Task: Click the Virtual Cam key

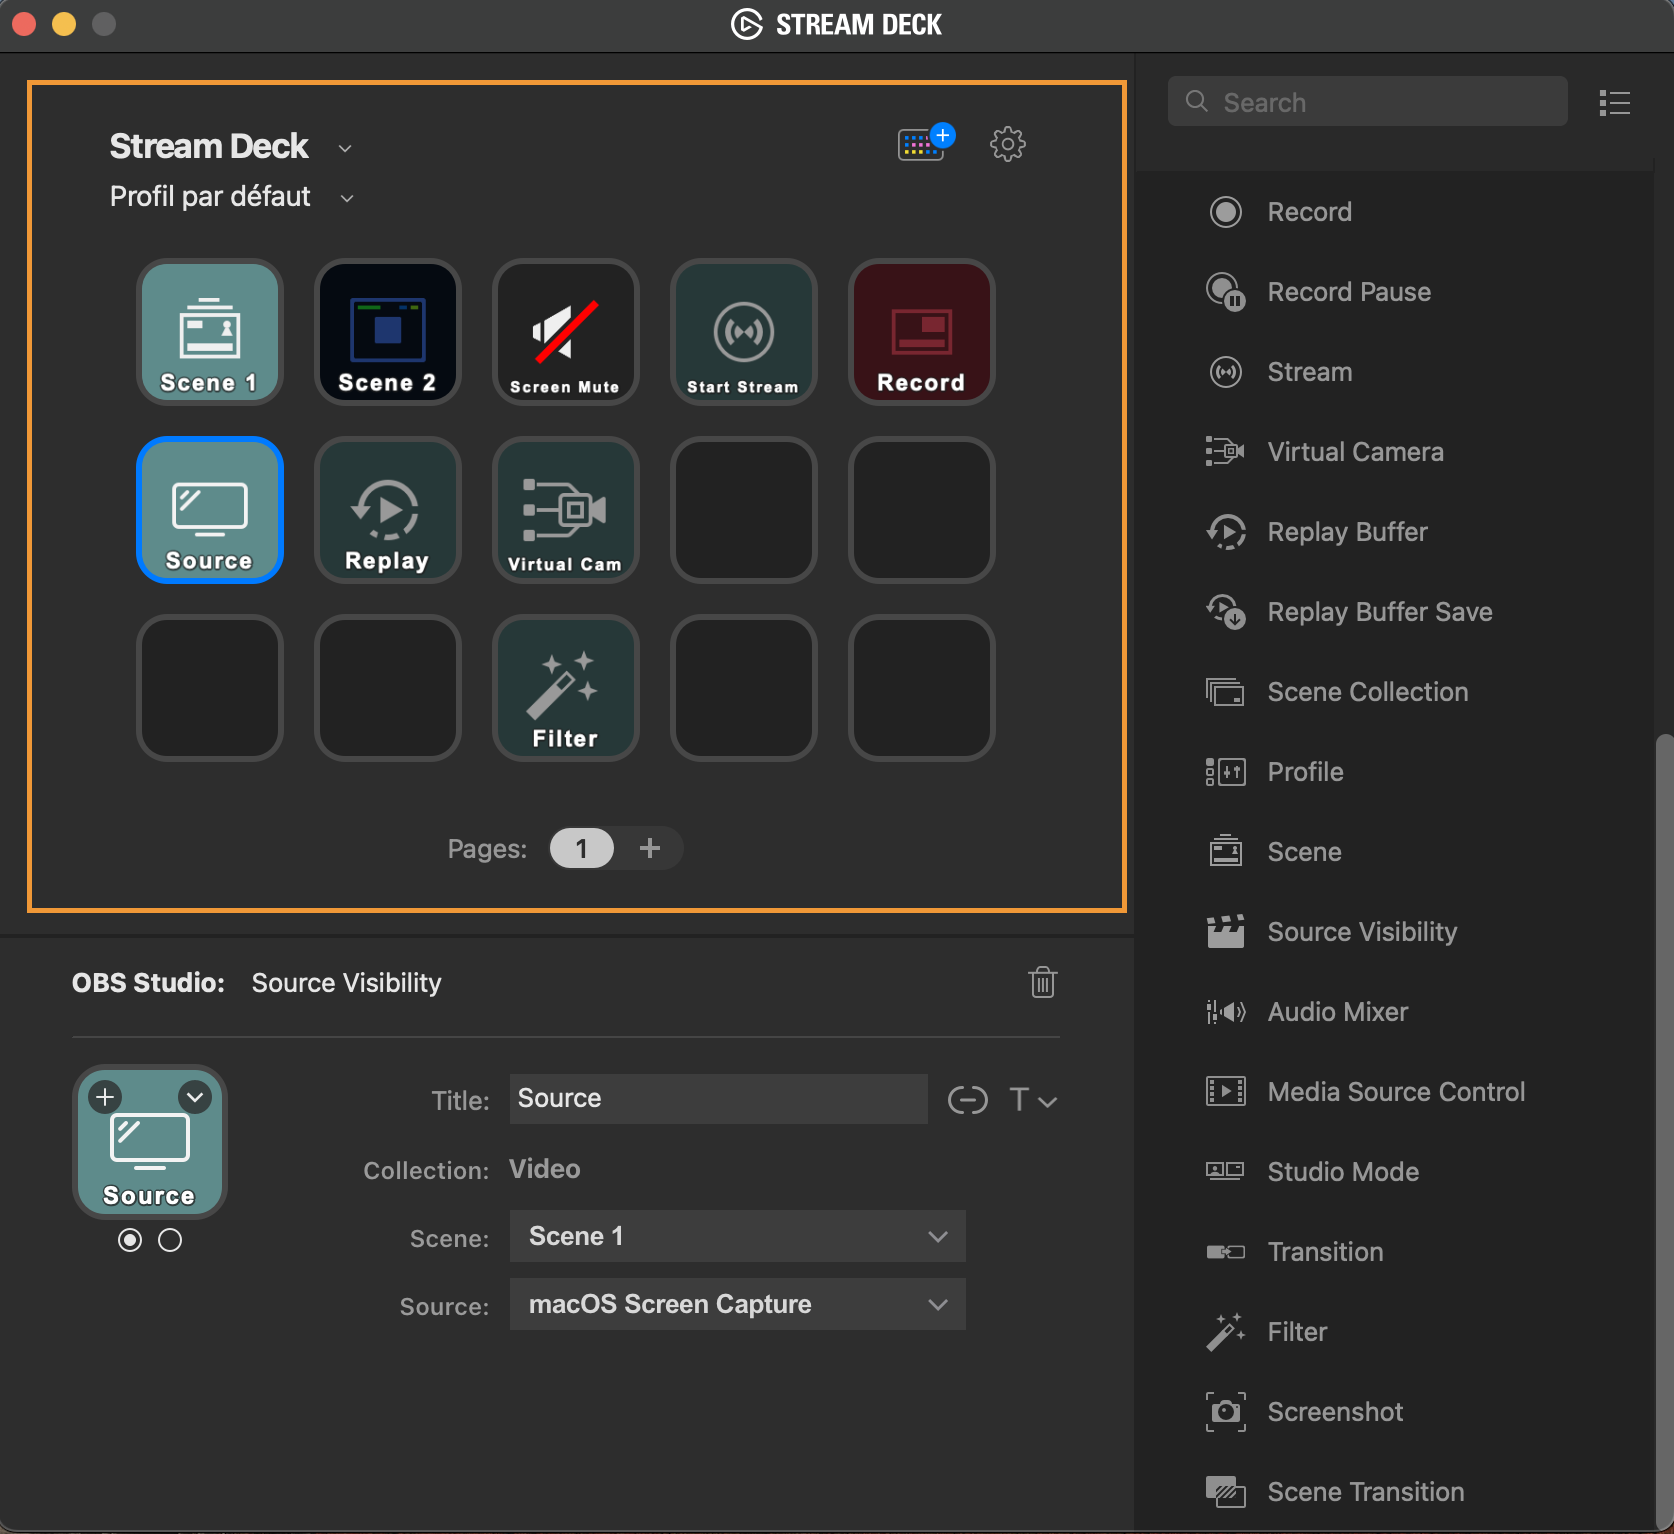Action: tap(565, 510)
